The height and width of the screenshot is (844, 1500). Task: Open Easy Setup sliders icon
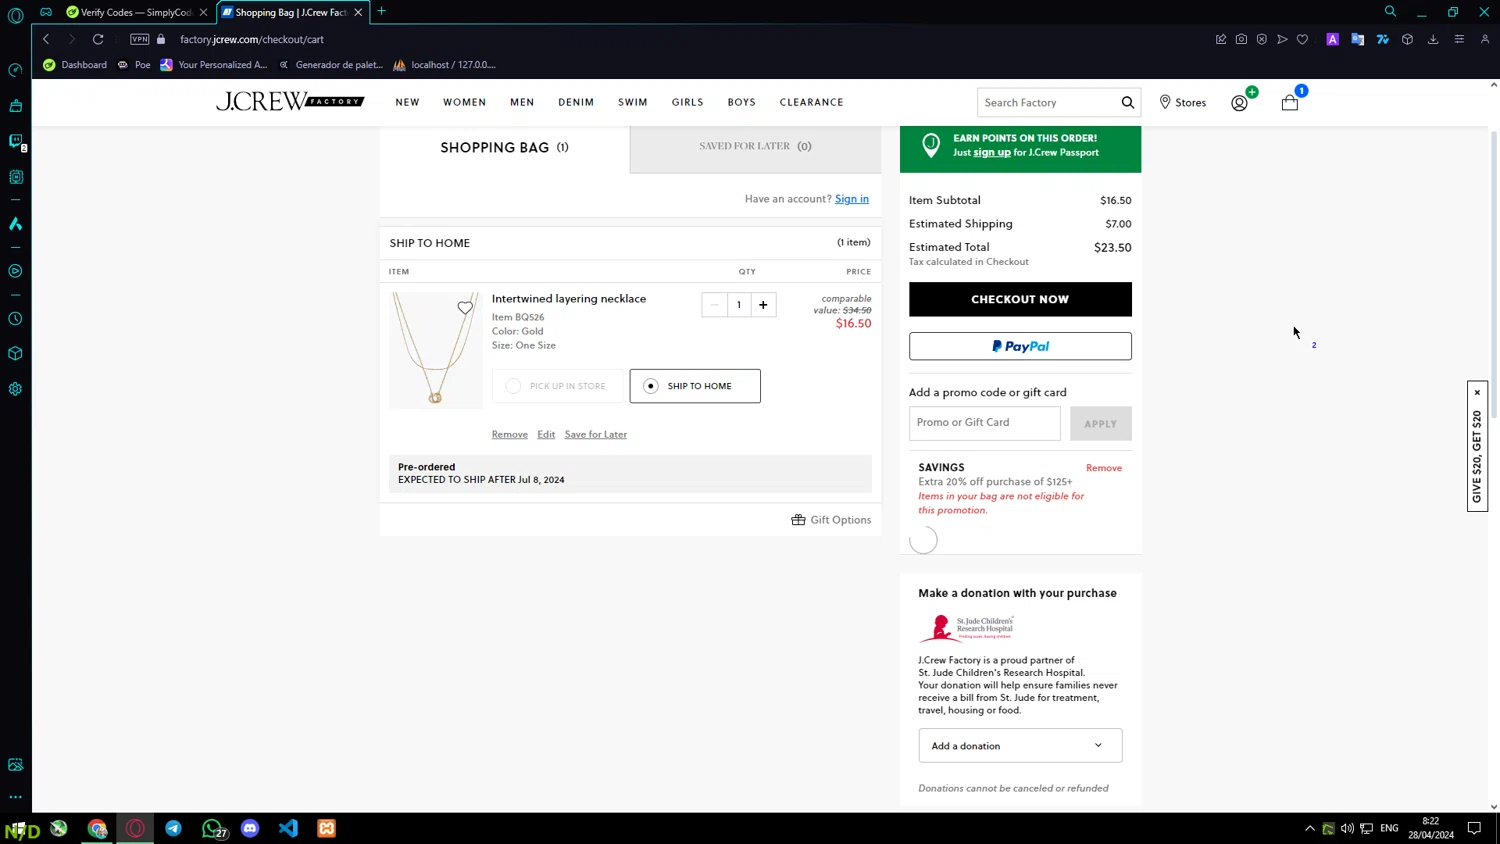(x=1459, y=39)
